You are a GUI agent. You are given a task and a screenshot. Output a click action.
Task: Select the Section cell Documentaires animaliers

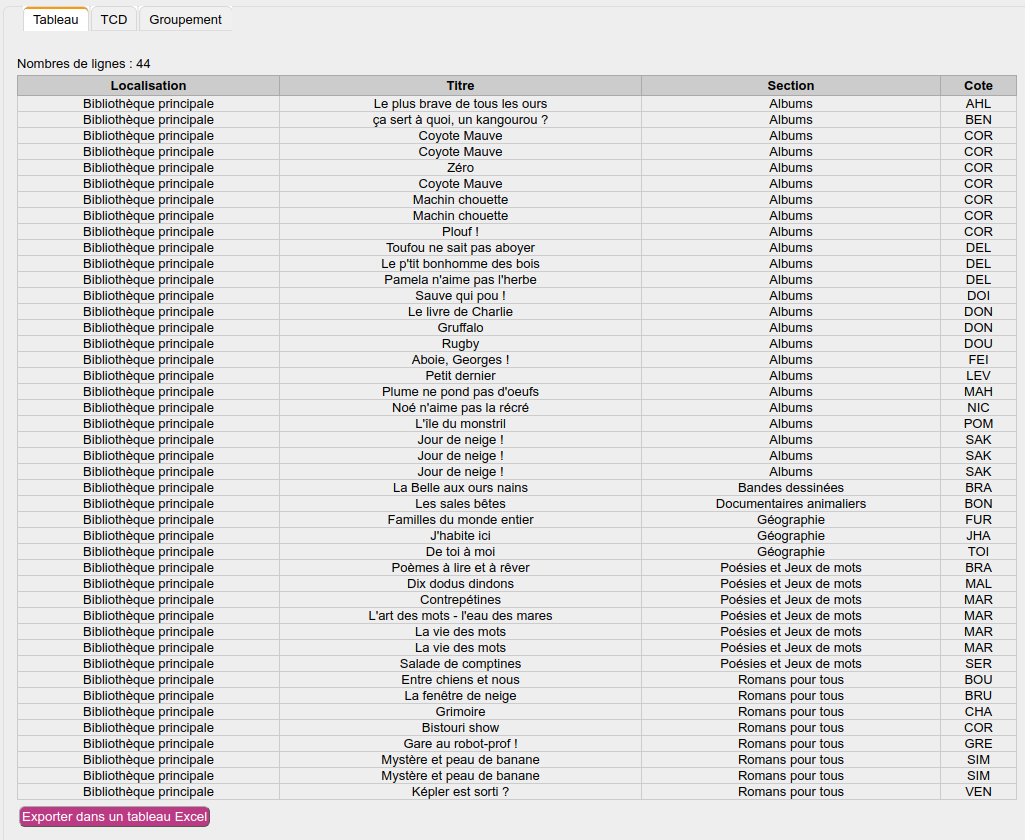[790, 503]
